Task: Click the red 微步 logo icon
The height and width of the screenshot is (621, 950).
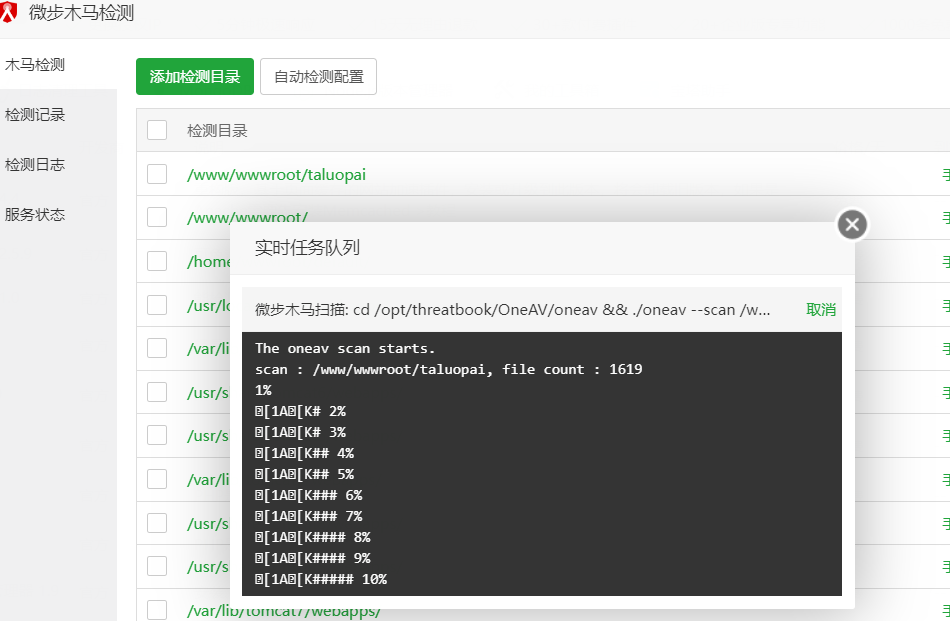Action: point(8,12)
